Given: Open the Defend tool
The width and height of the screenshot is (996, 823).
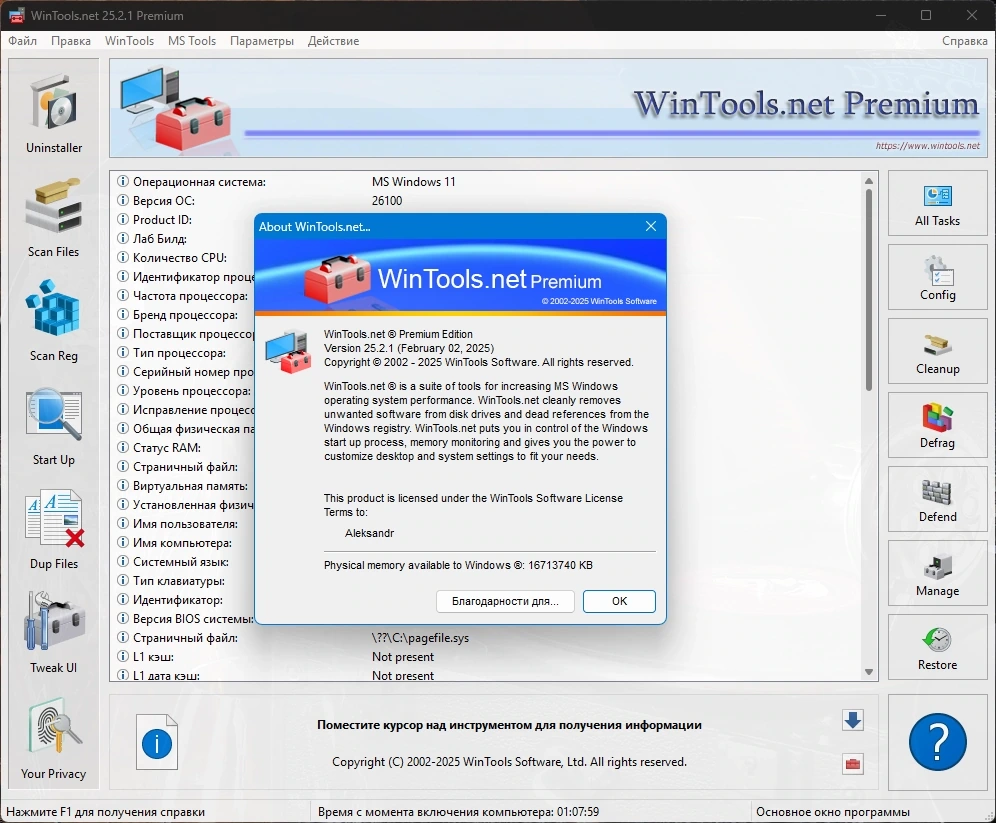Looking at the screenshot, I should click(937, 499).
